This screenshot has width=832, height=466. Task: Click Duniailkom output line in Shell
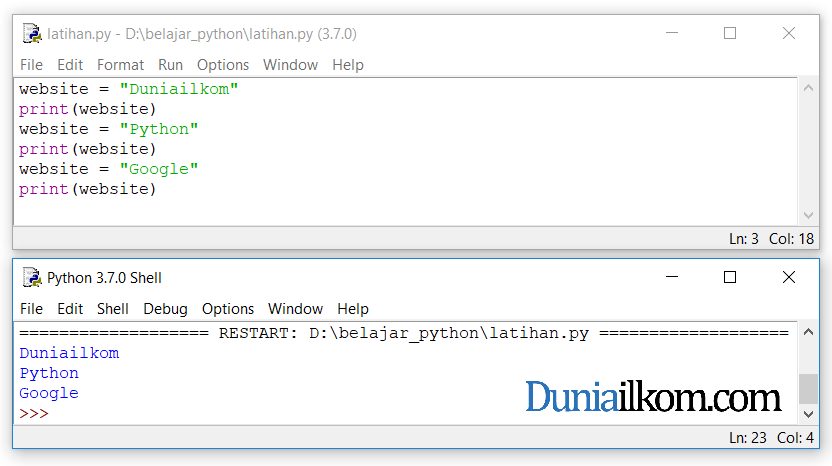tap(70, 353)
